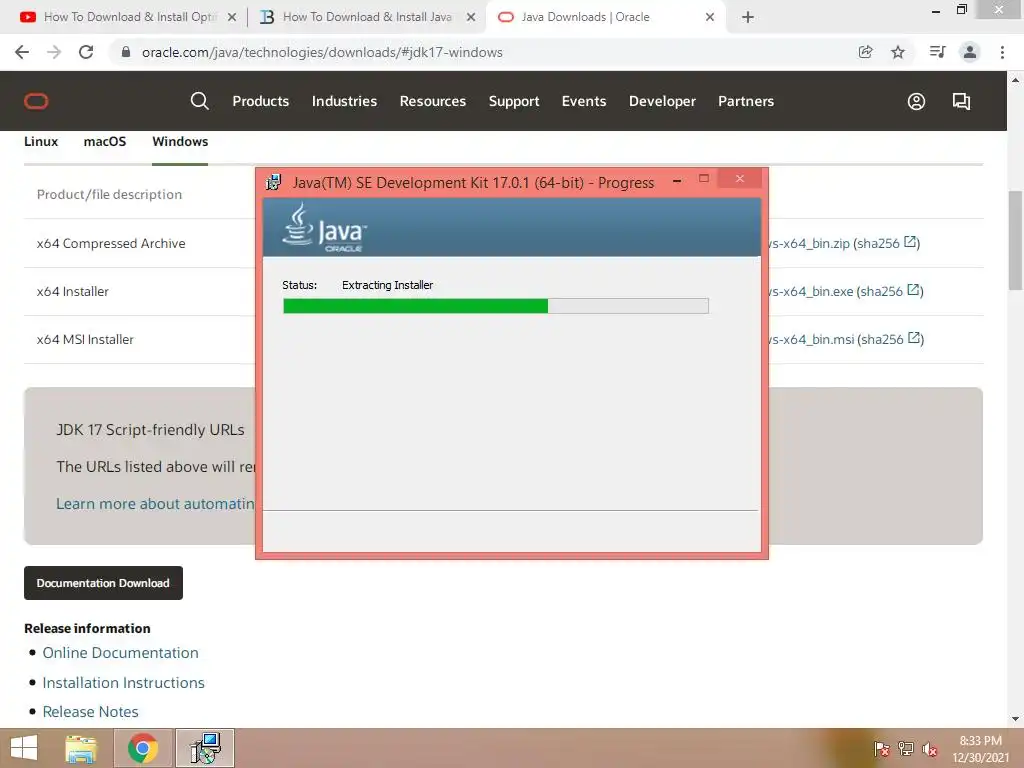Switch to the second How To Download Java tab
Image resolution: width=1024 pixels, height=768 pixels.
point(366,17)
